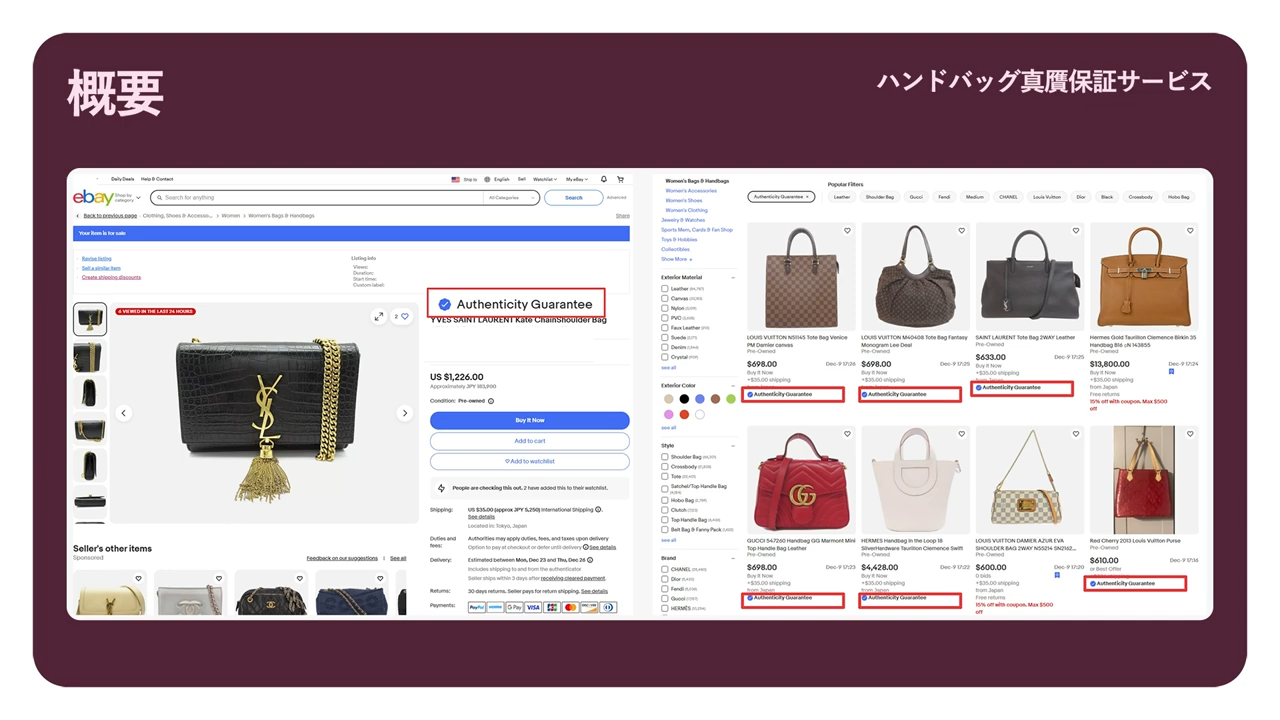Favorite the Hermes Birkin 35 heart icon
Viewport: 1280px width, 720px height.
point(1190,231)
